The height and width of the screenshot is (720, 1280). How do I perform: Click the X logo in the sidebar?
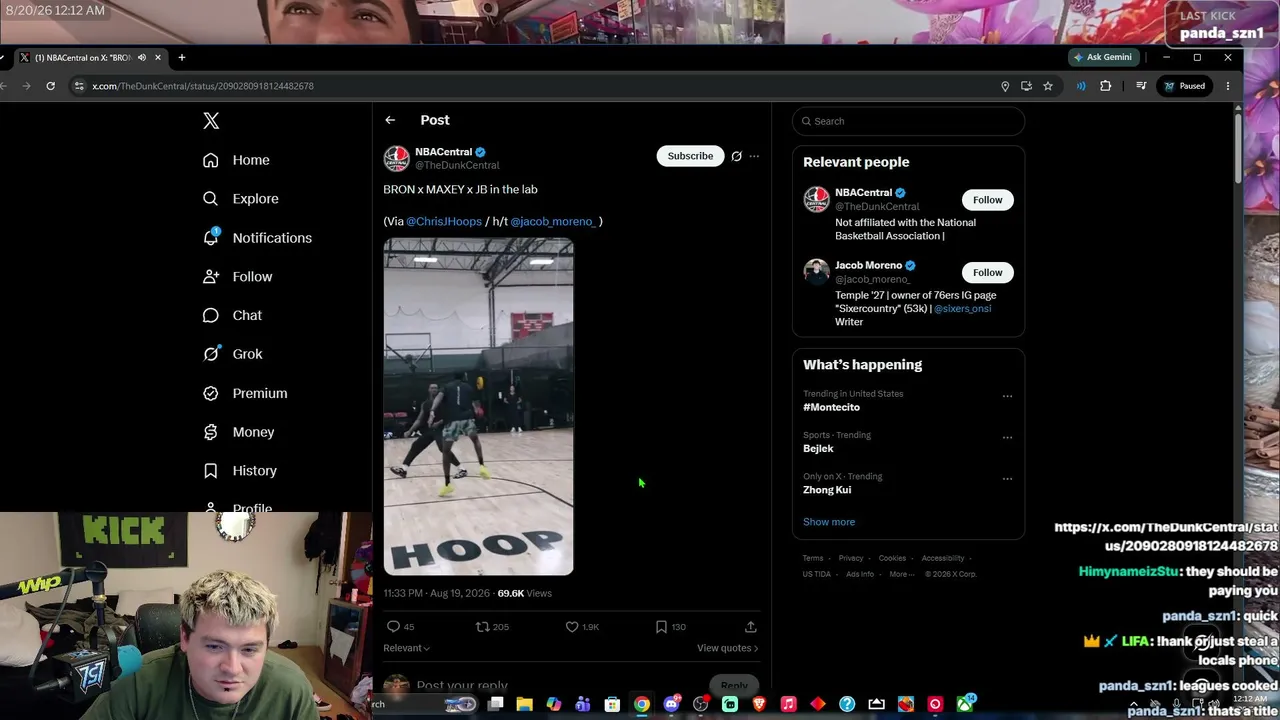pyautogui.click(x=211, y=121)
